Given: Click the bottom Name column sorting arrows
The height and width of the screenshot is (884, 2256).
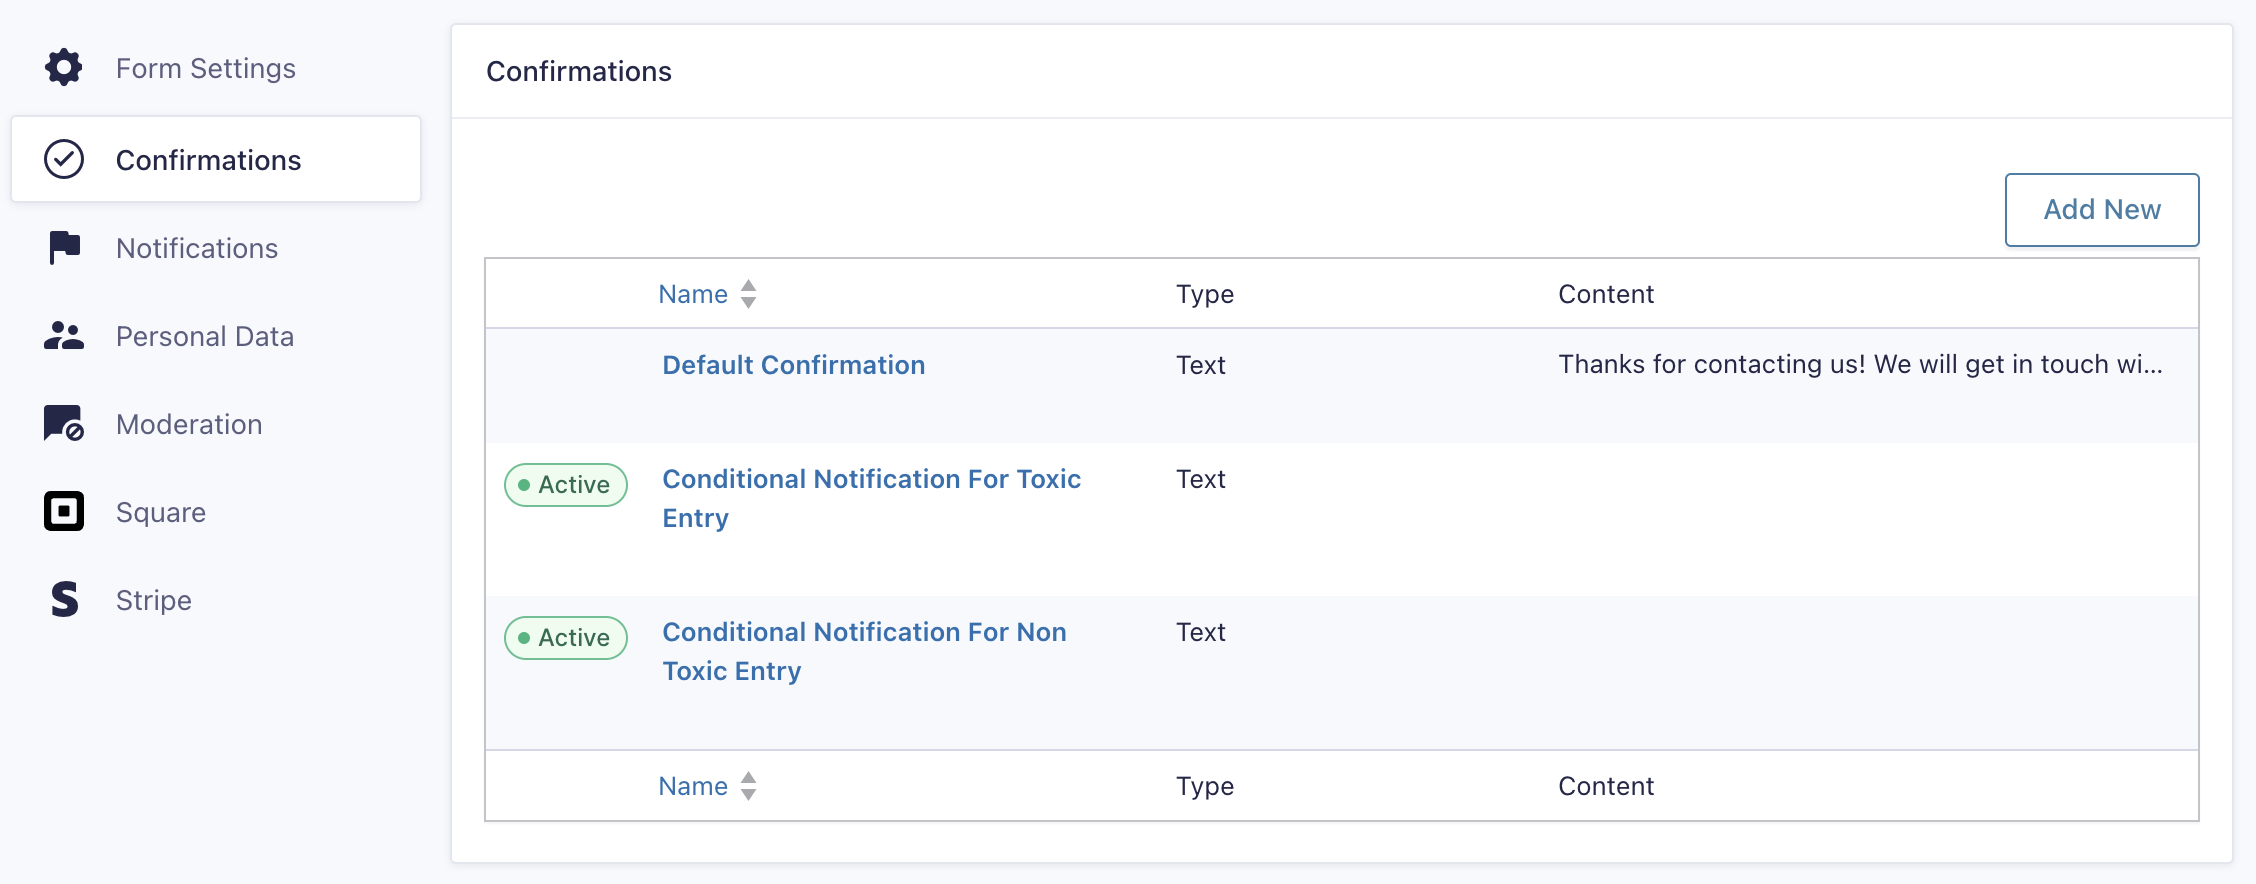Looking at the screenshot, I should pos(748,786).
